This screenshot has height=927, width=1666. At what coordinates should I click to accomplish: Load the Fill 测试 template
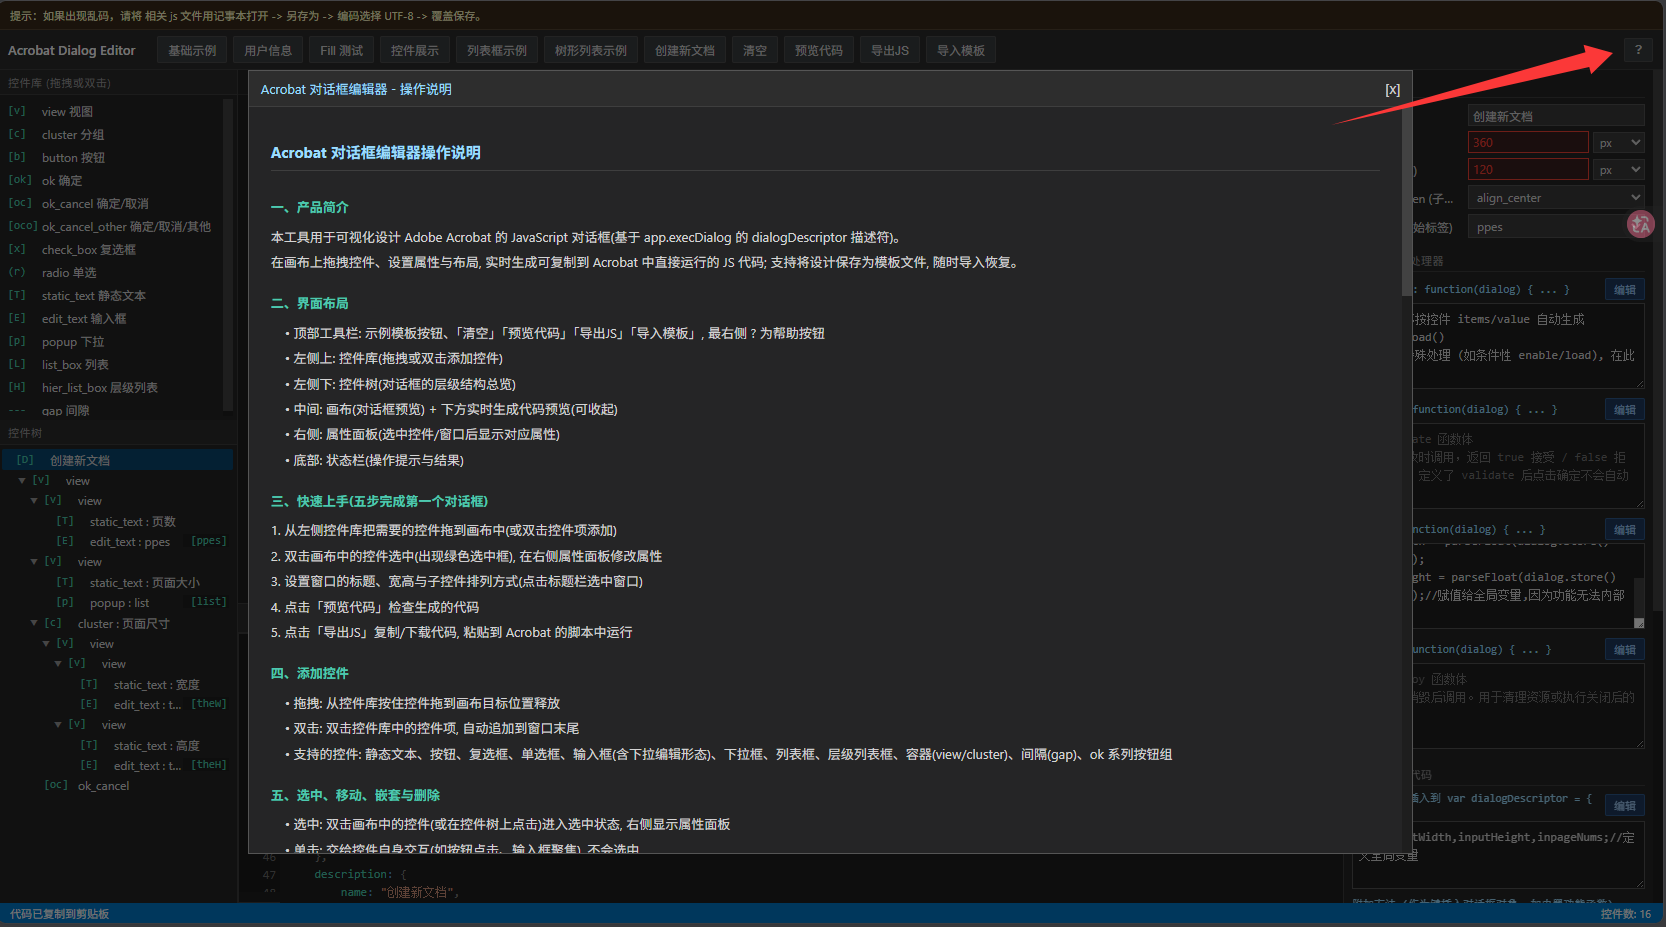click(342, 50)
